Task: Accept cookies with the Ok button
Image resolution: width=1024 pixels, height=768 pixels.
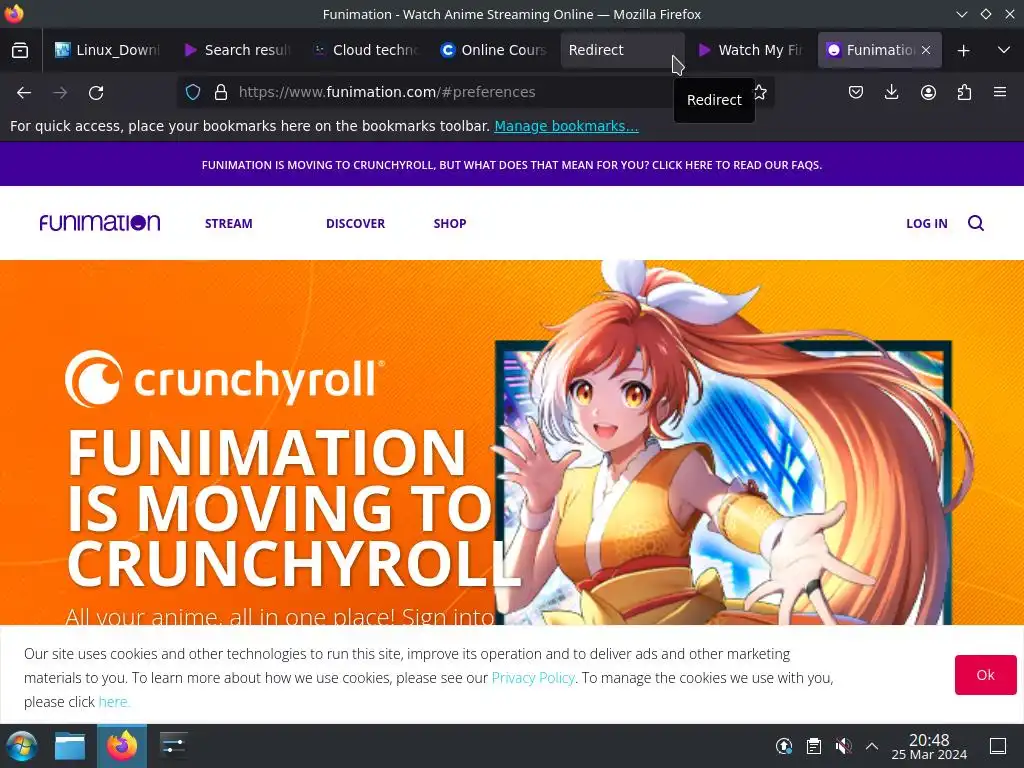Action: click(x=985, y=675)
